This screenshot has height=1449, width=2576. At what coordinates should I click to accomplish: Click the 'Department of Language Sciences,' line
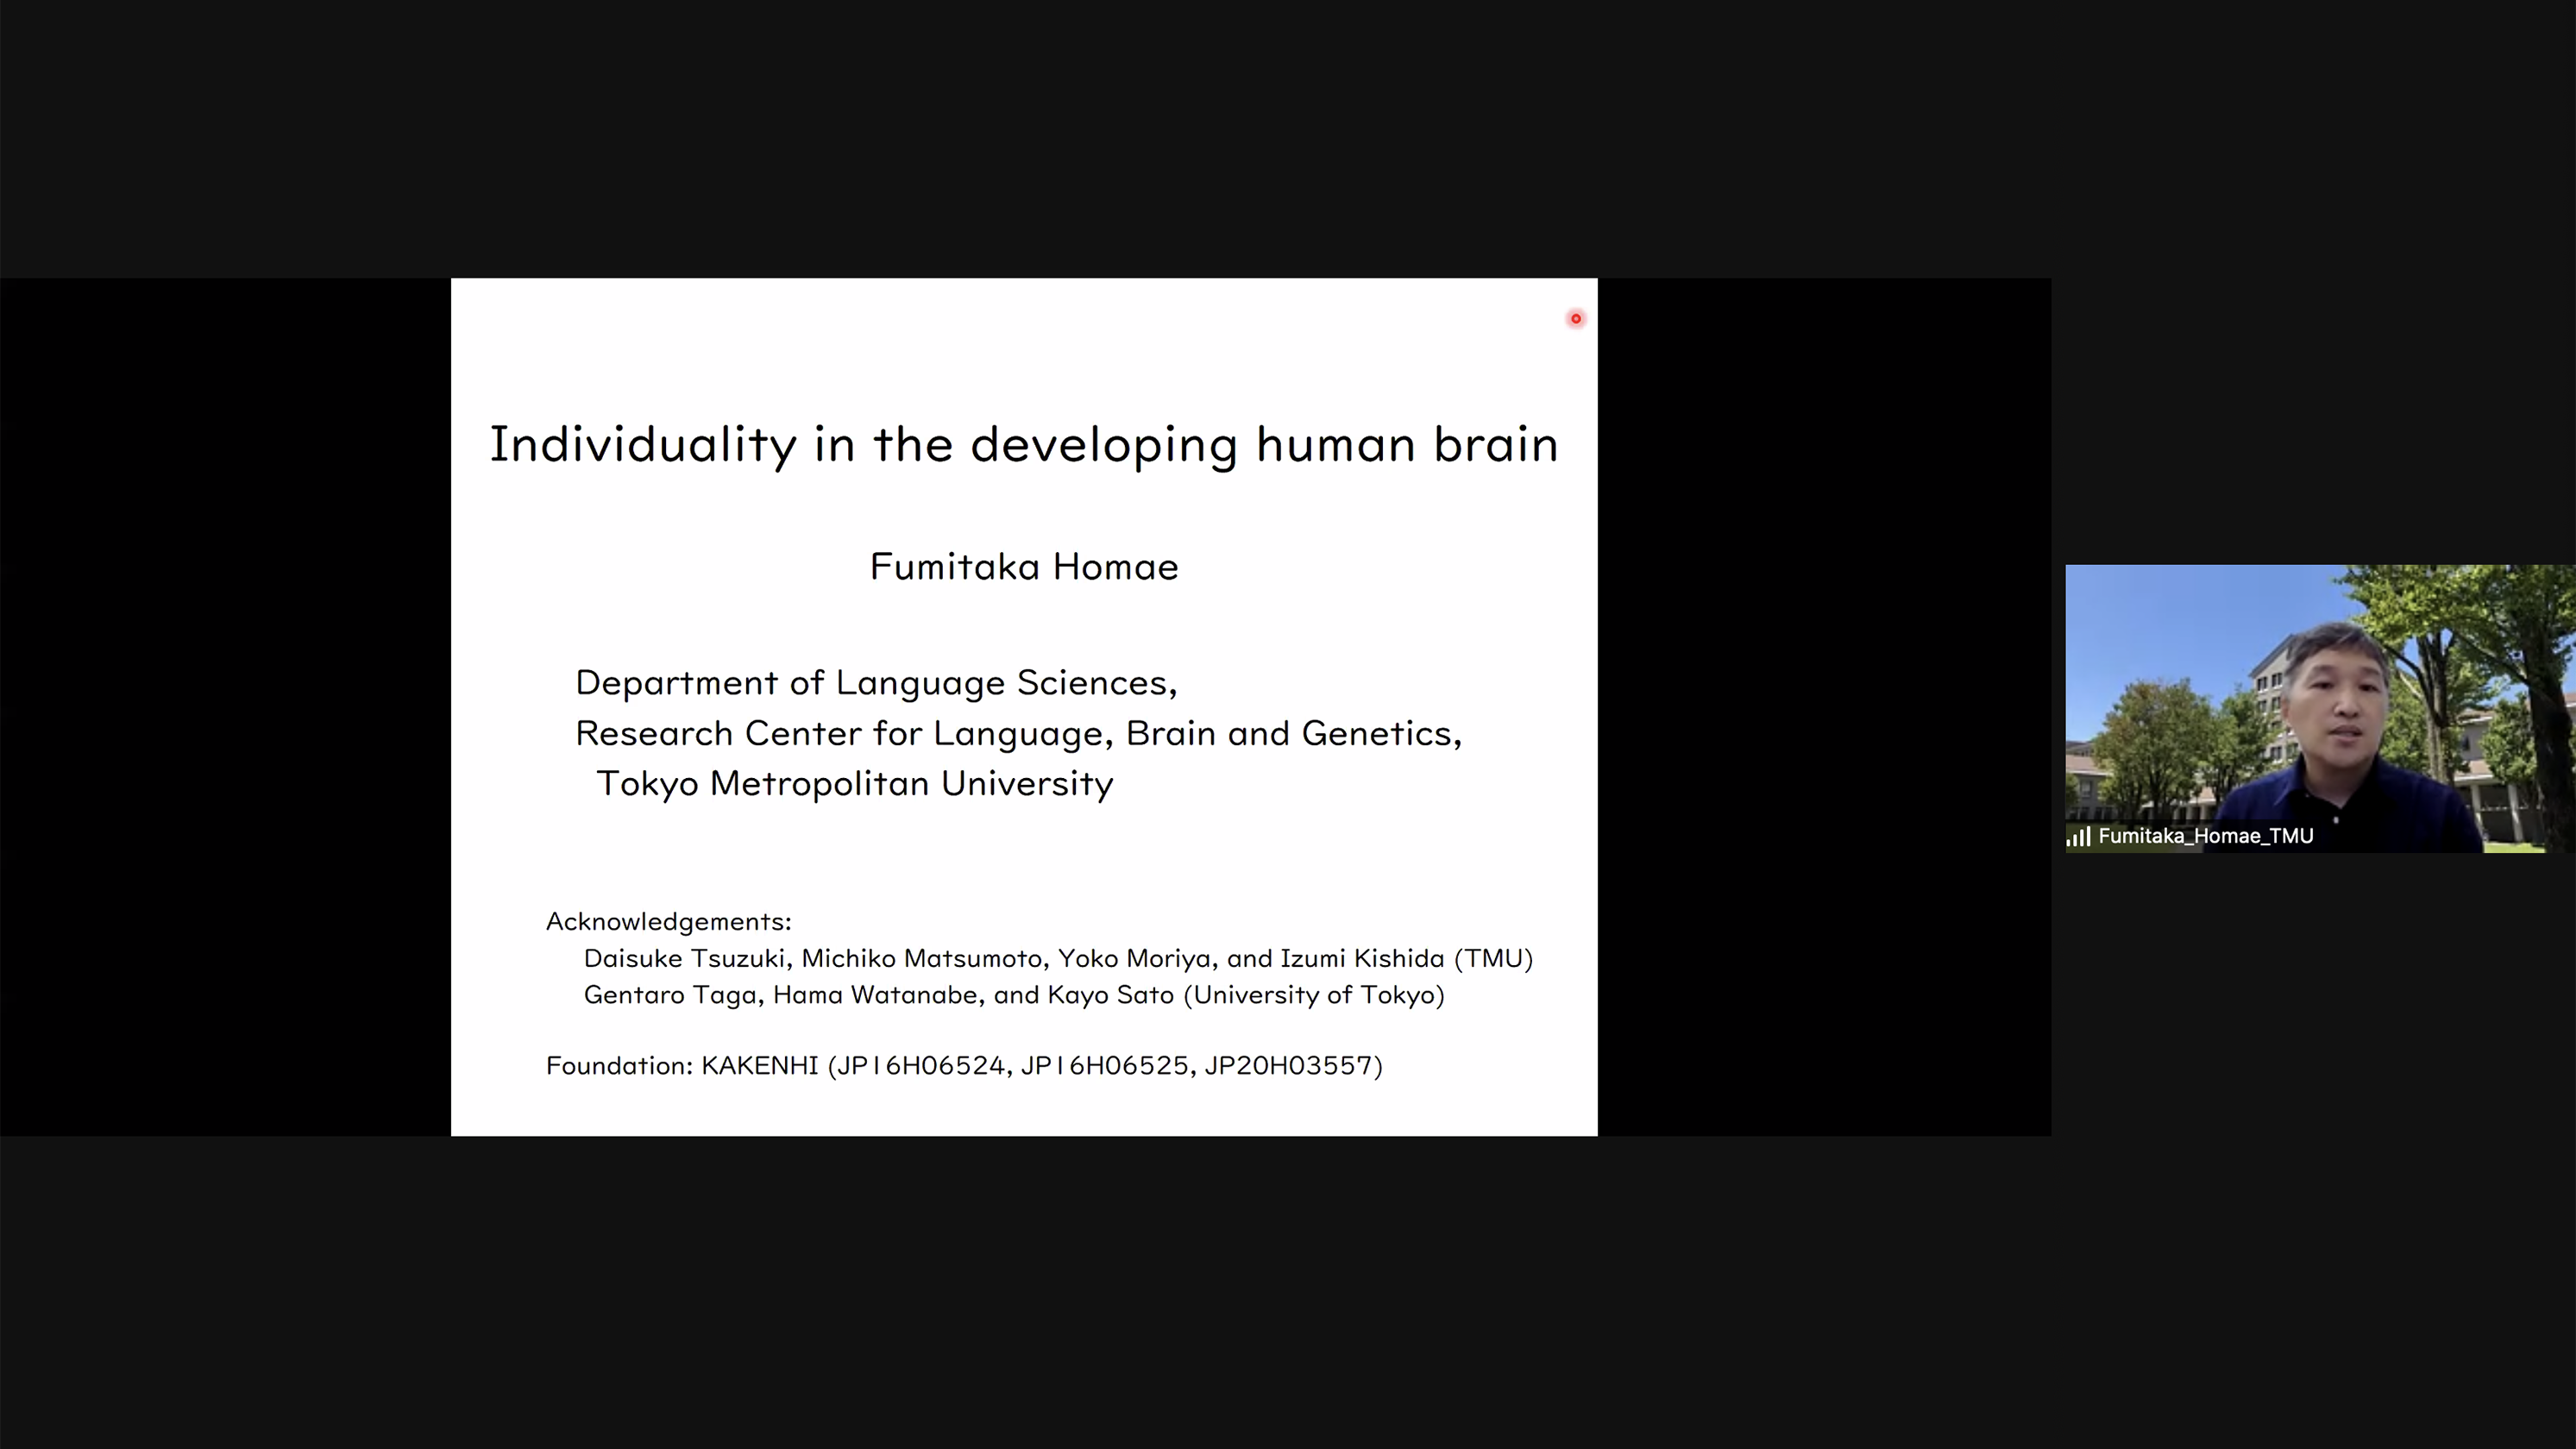876,683
